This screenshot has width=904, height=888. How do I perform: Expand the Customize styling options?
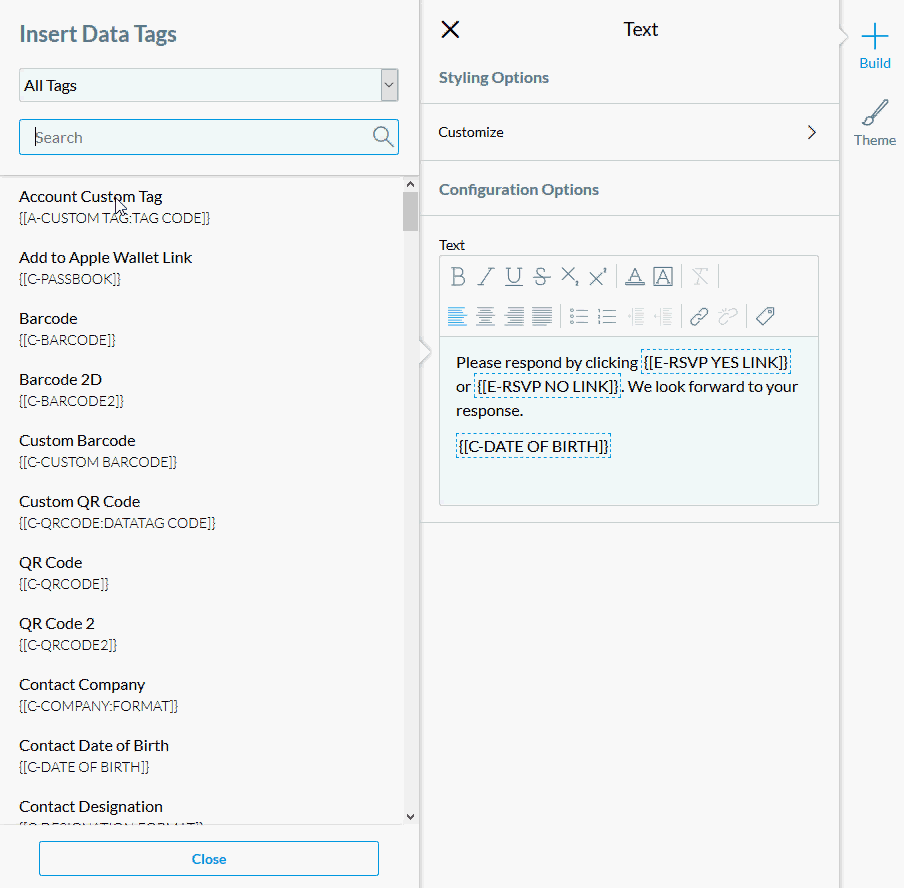[x=630, y=131]
